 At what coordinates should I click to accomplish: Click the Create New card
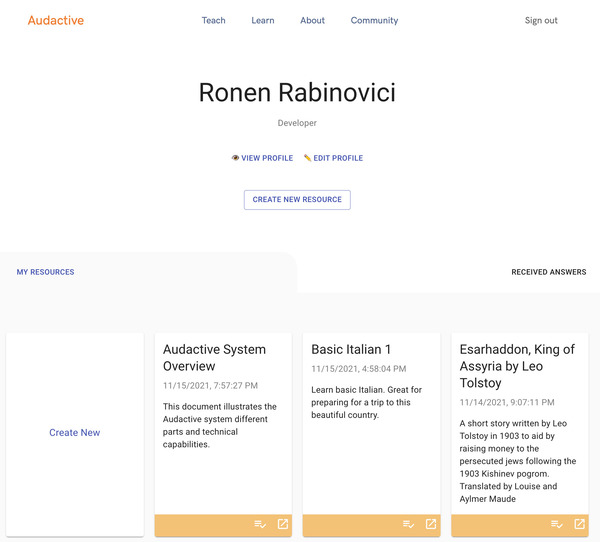coord(75,433)
